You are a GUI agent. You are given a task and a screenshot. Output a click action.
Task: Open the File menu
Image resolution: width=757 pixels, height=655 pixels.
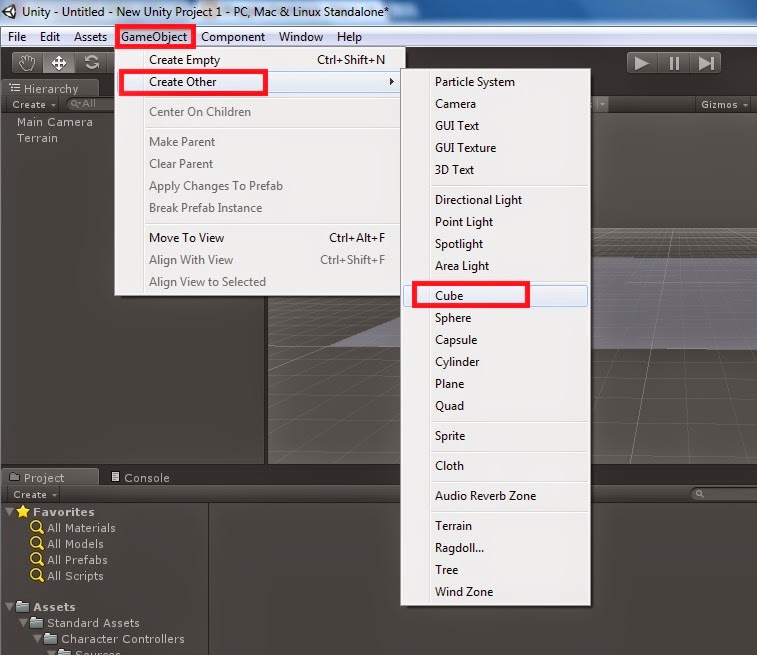[17, 37]
